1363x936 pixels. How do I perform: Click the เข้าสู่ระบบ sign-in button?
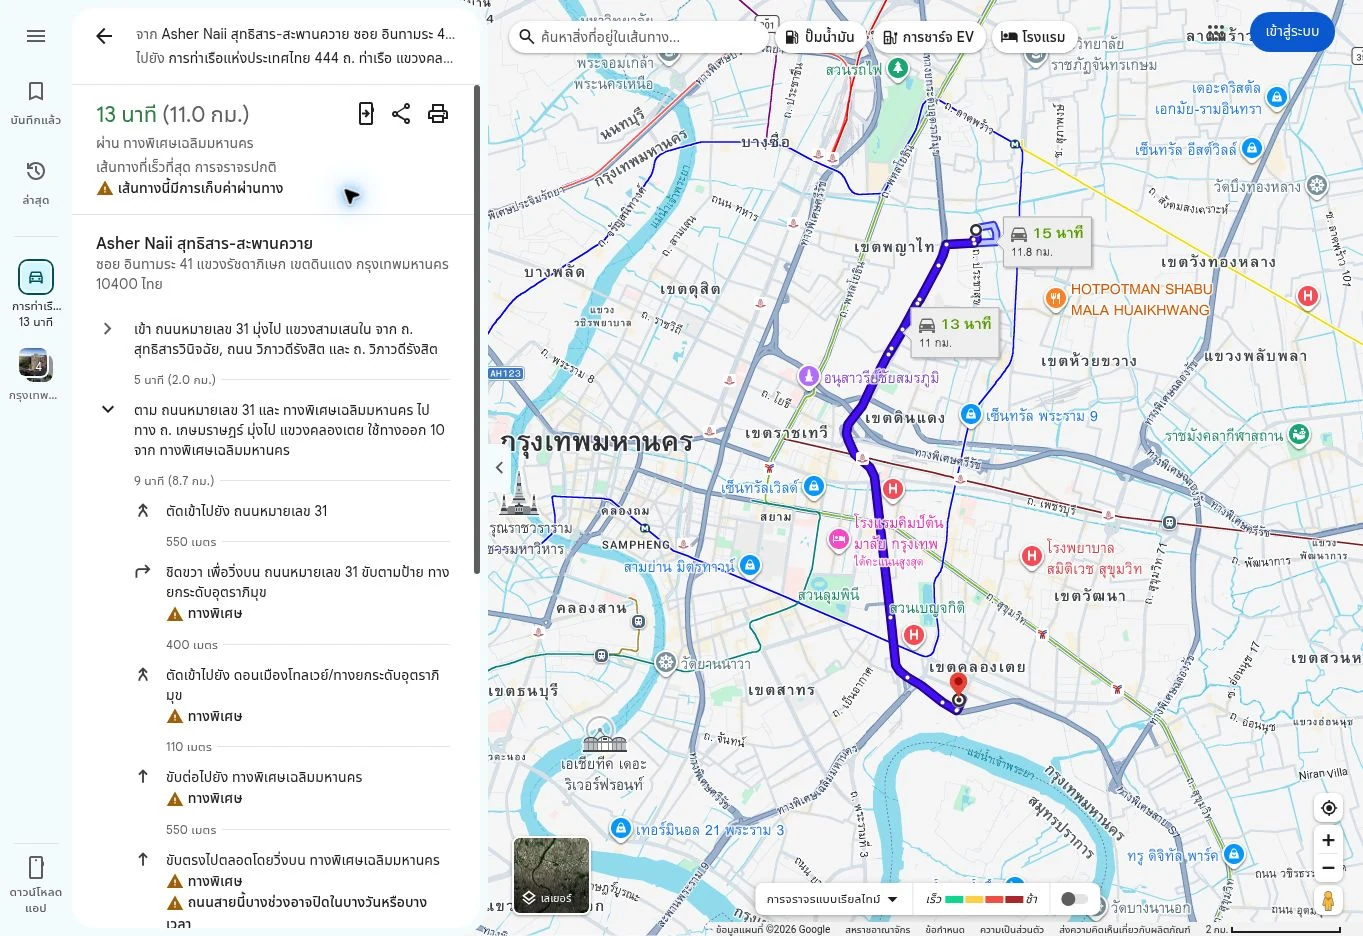1292,32
